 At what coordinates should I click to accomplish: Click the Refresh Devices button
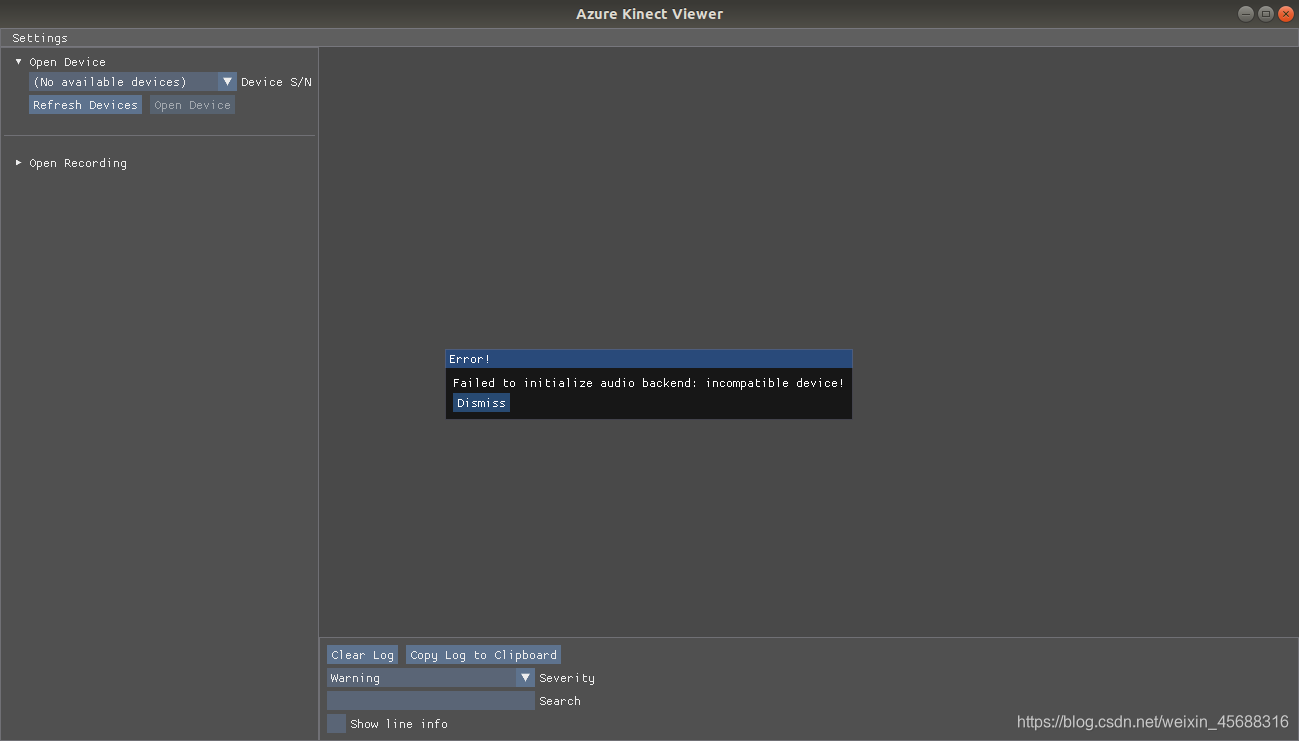point(85,105)
